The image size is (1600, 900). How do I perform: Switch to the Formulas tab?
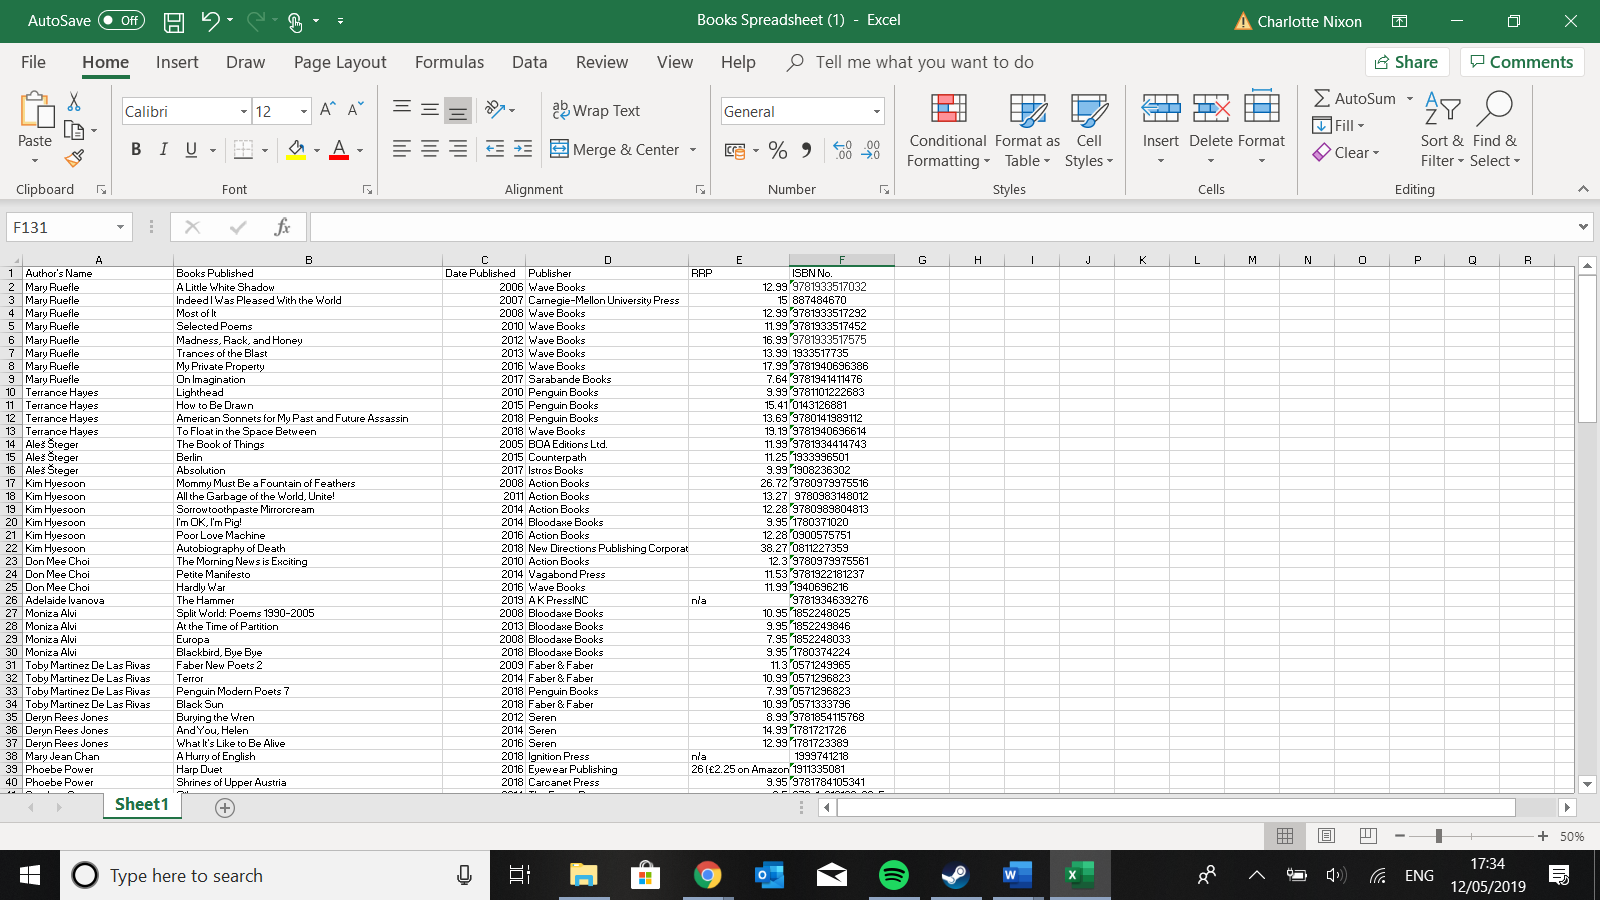coord(449,62)
